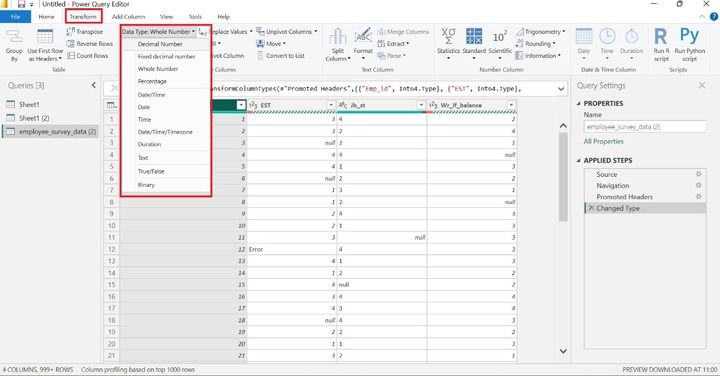
Task: Click the save icon in title bar
Action: coord(21,4)
